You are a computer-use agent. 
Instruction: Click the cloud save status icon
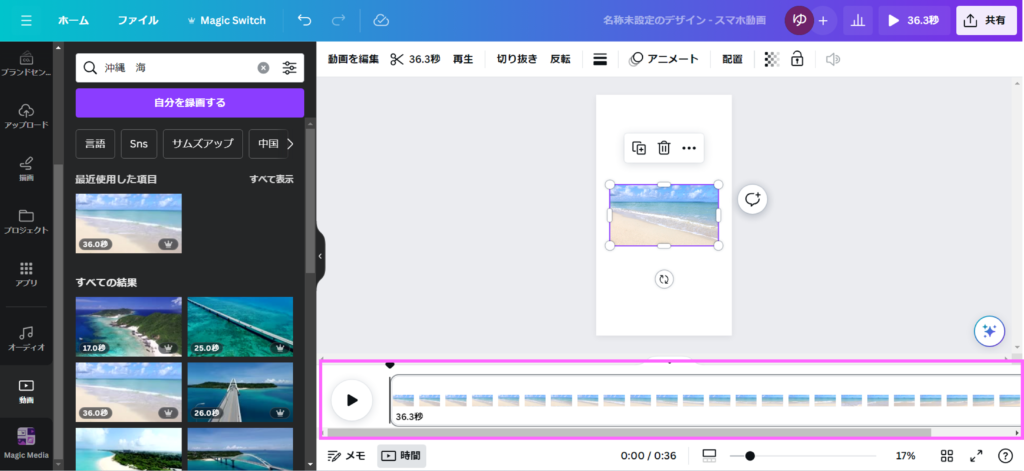coord(380,20)
